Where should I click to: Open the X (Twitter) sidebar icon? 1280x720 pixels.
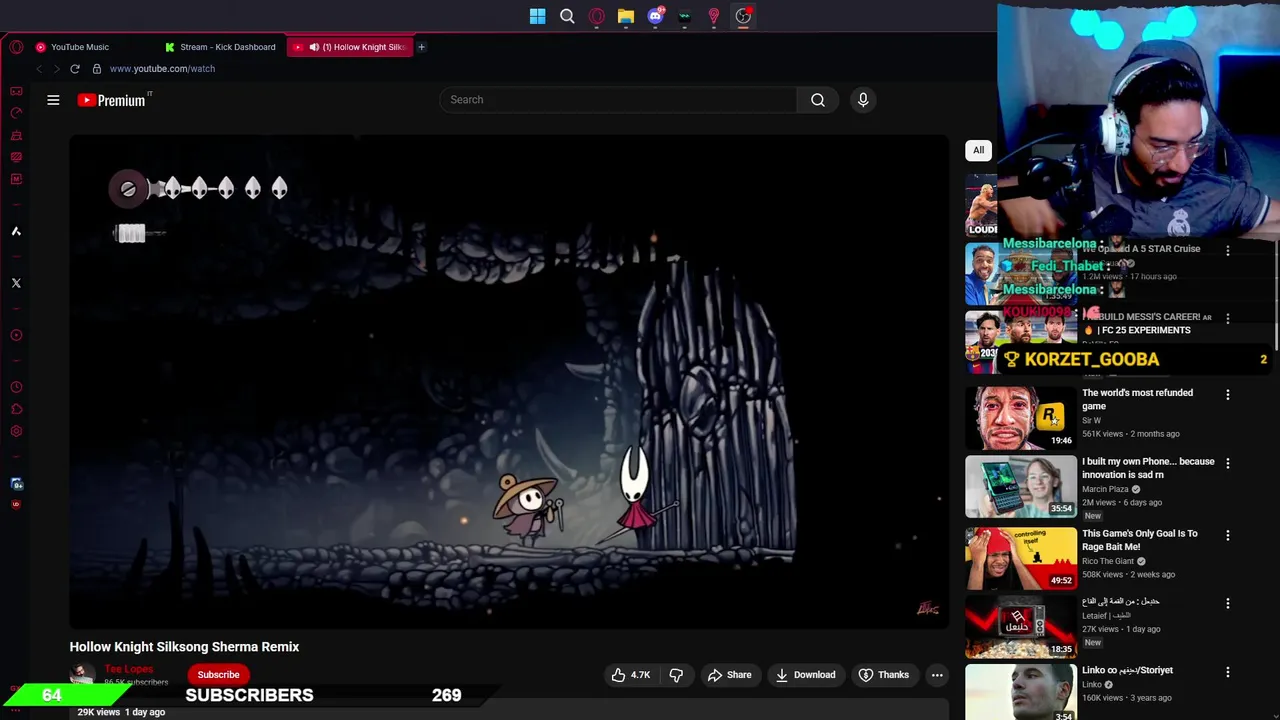[x=16, y=283]
